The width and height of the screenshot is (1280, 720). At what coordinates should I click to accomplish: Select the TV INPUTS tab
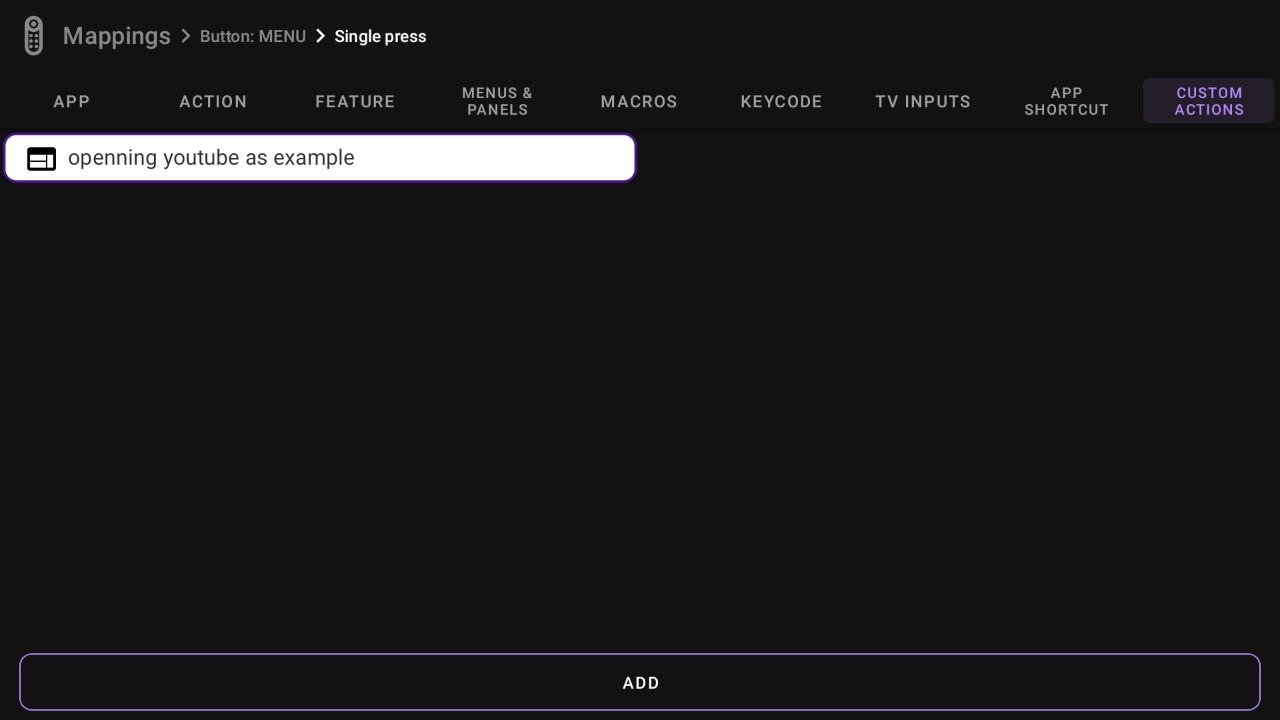pos(923,101)
